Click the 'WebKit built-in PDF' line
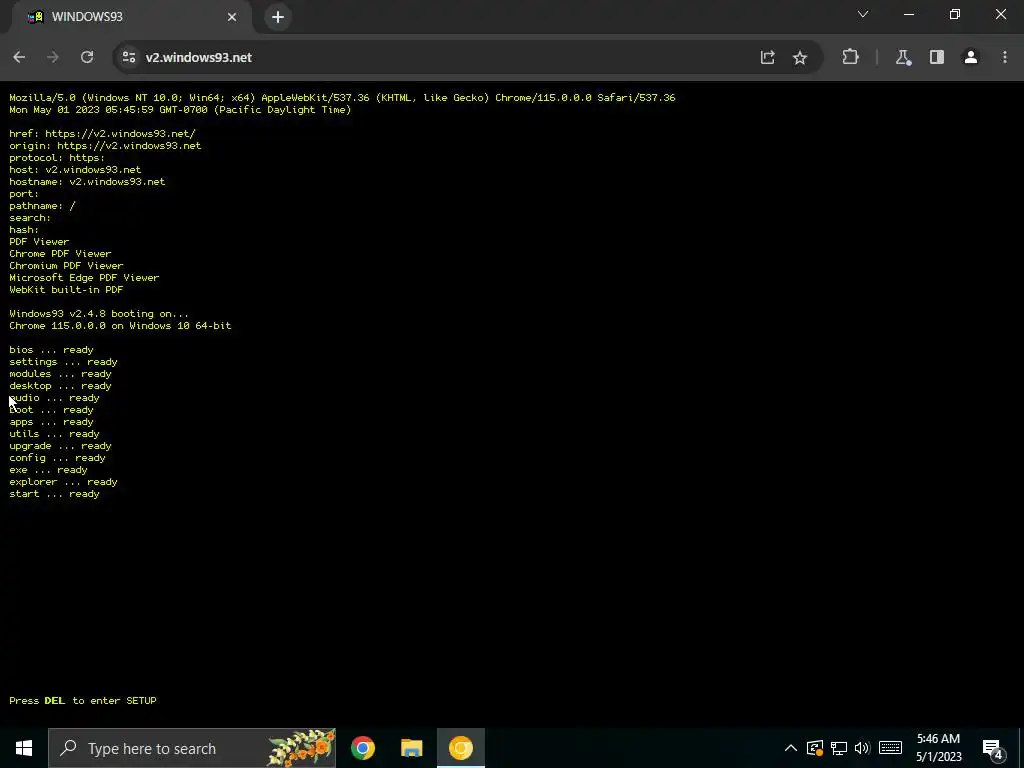Image resolution: width=1024 pixels, height=768 pixels. 66,289
